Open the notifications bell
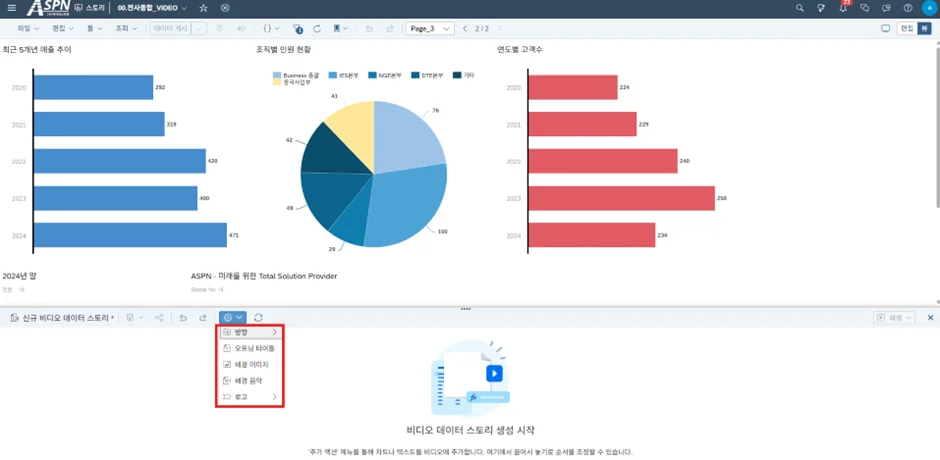 [842, 8]
